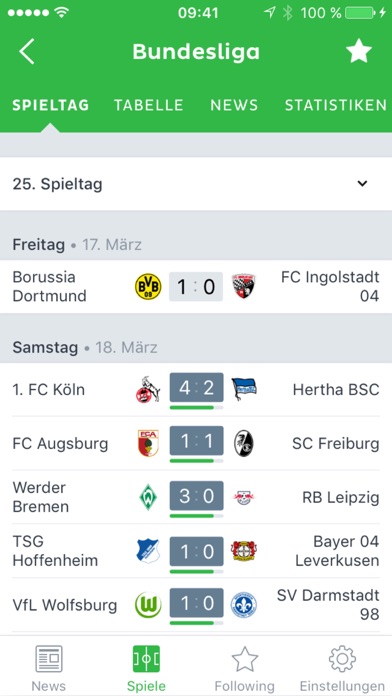Tap the FC Ingolstadt 04 crest

244,286
